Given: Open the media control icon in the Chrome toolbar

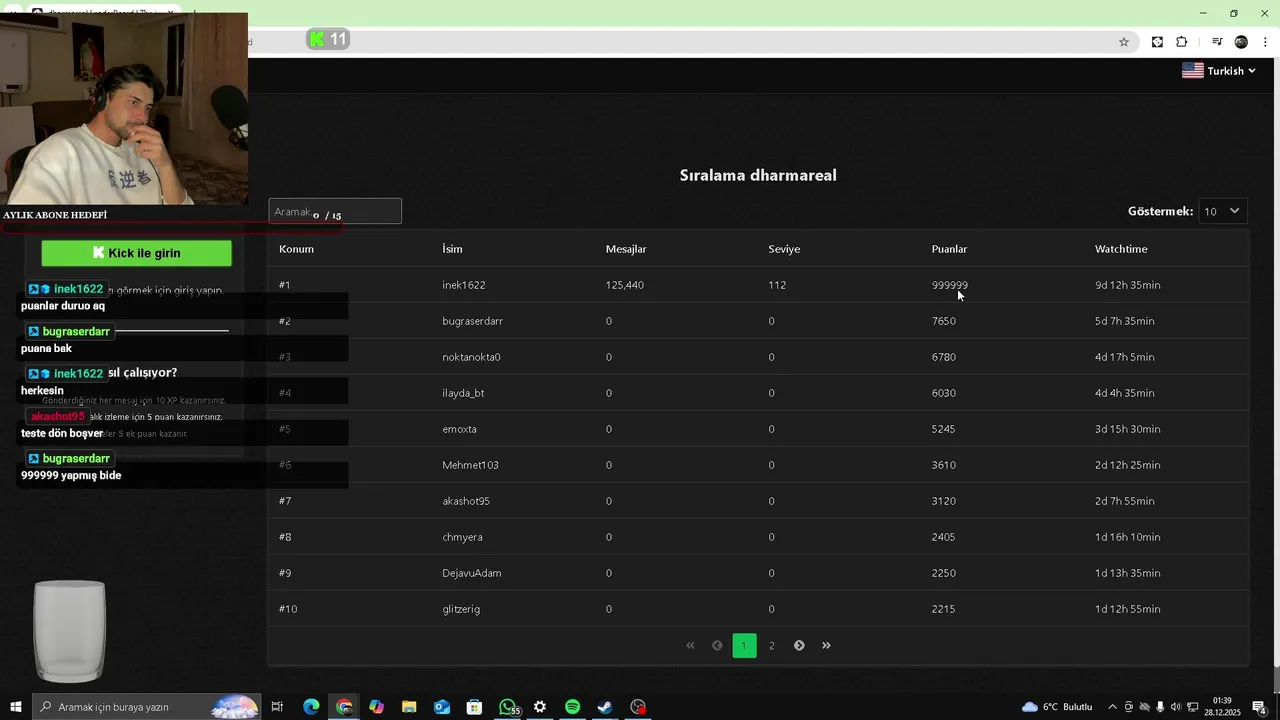Looking at the screenshot, I should [x=1217, y=42].
